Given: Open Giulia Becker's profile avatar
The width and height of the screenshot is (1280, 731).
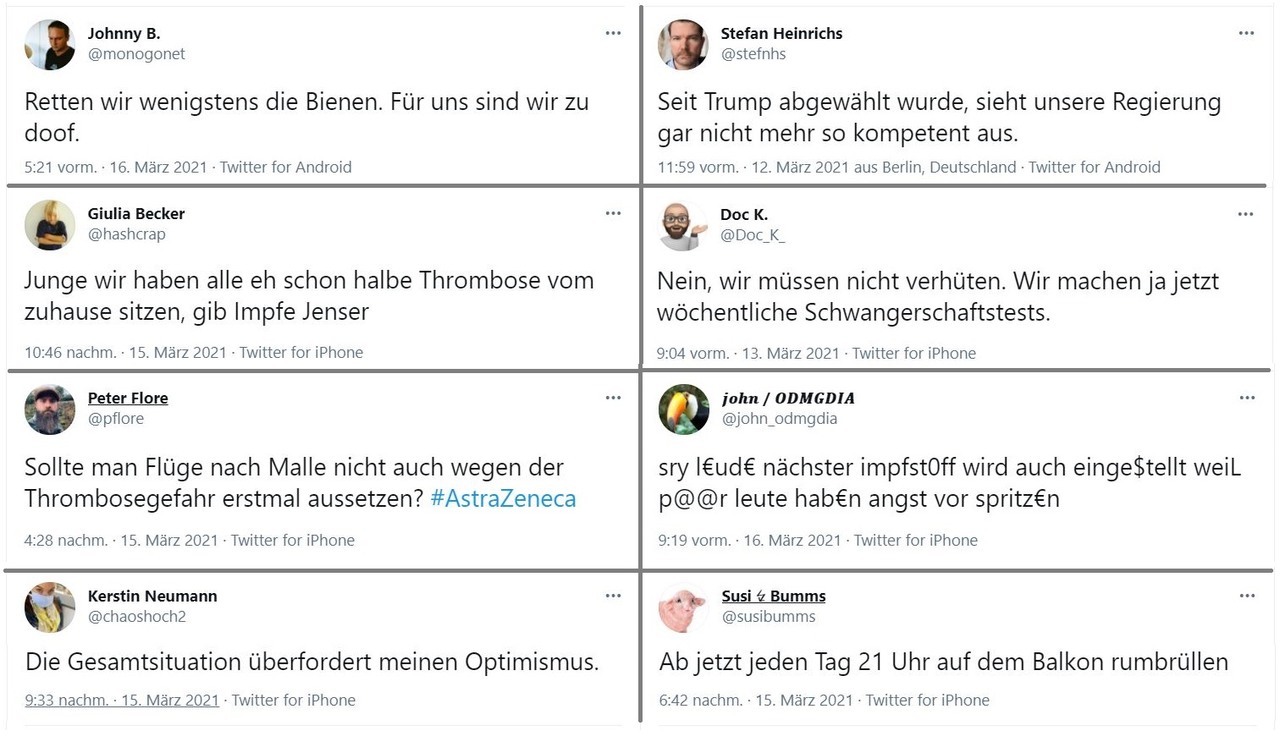Looking at the screenshot, I should (x=50, y=225).
